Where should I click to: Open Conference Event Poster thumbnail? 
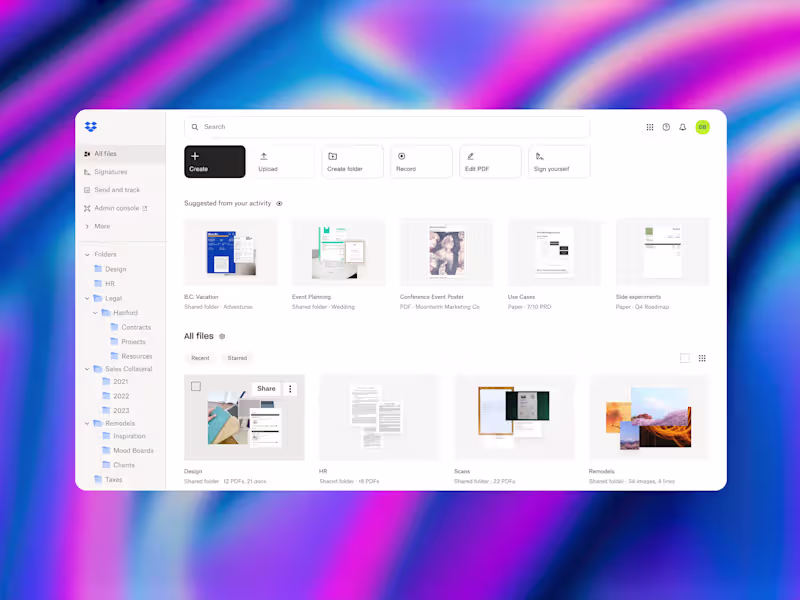click(x=446, y=252)
